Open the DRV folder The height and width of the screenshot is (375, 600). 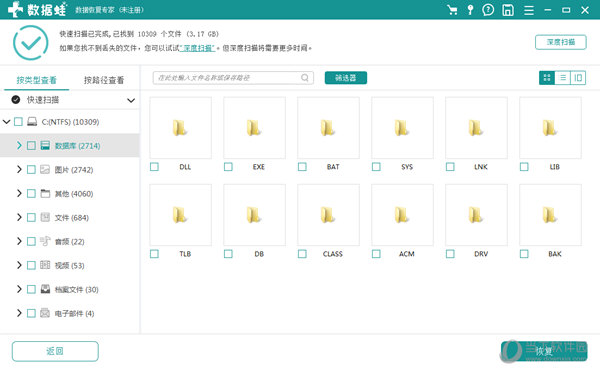476,215
